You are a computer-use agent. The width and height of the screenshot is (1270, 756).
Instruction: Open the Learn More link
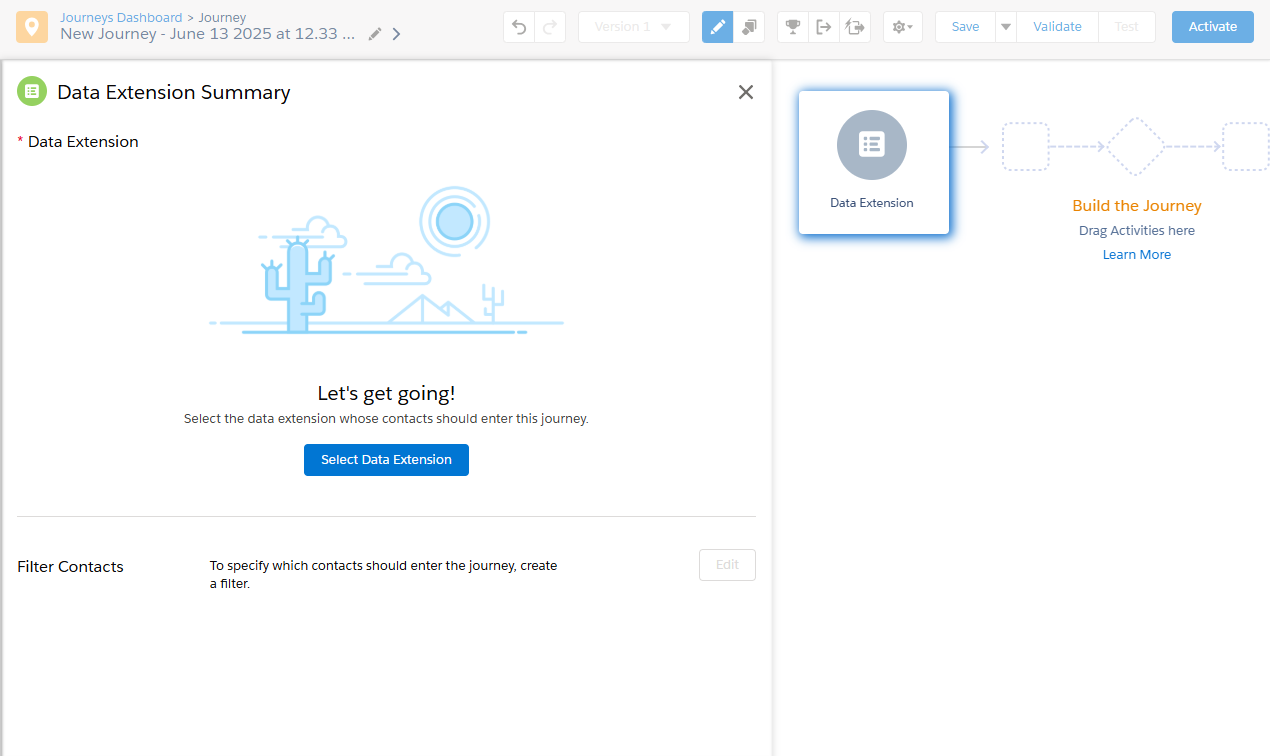[x=1136, y=255]
